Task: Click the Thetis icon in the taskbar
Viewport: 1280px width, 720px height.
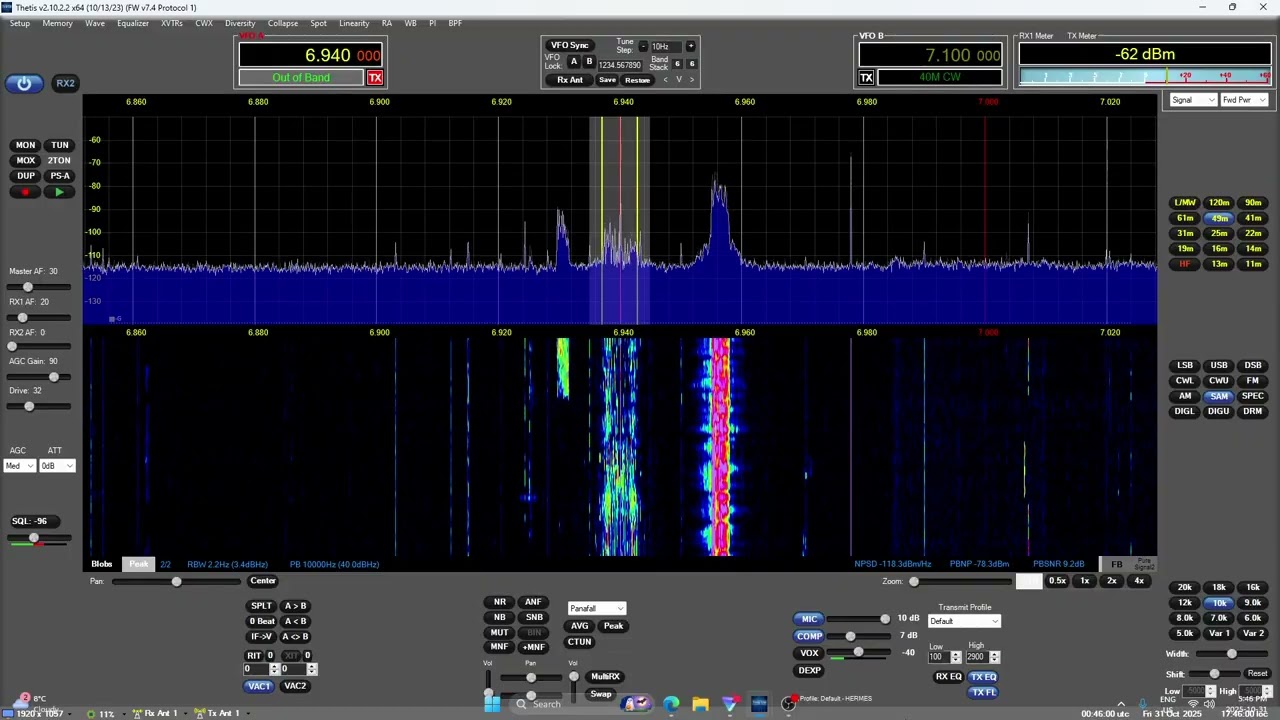Action: click(x=759, y=704)
